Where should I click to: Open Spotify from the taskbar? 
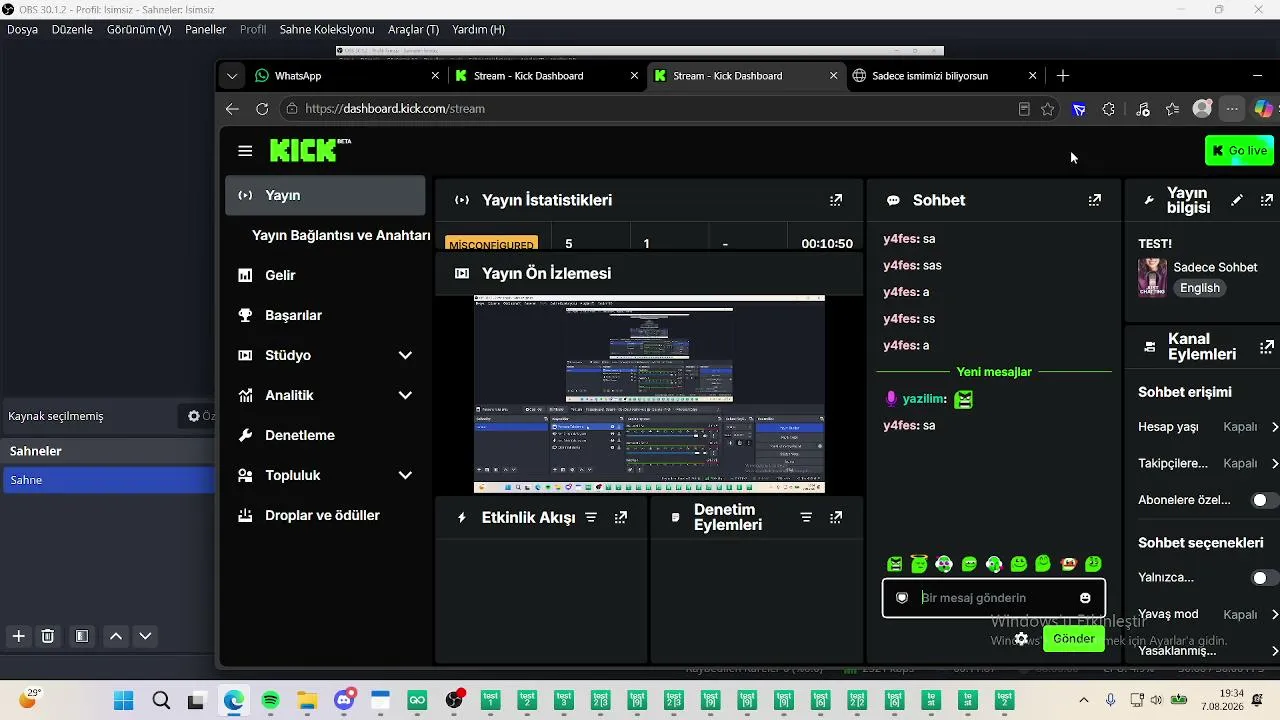coord(270,701)
